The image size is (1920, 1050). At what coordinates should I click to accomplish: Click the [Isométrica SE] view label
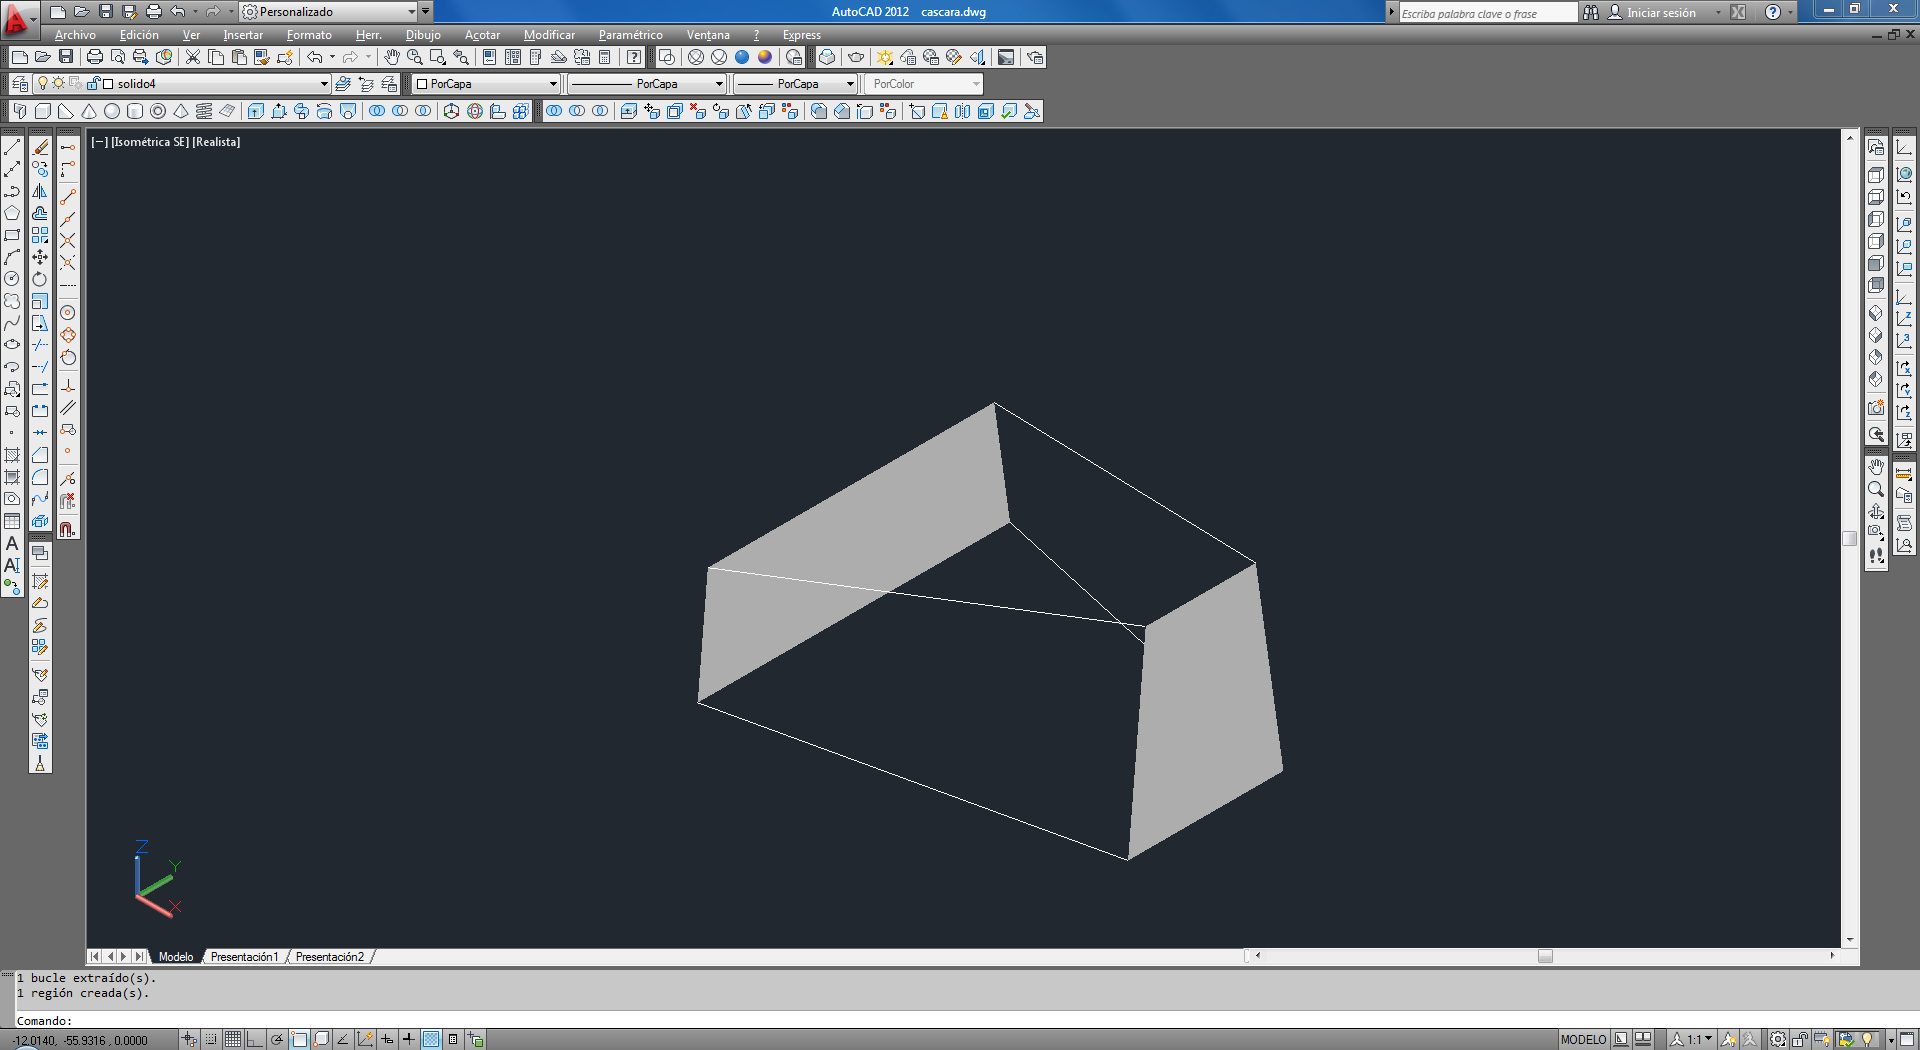(150, 142)
